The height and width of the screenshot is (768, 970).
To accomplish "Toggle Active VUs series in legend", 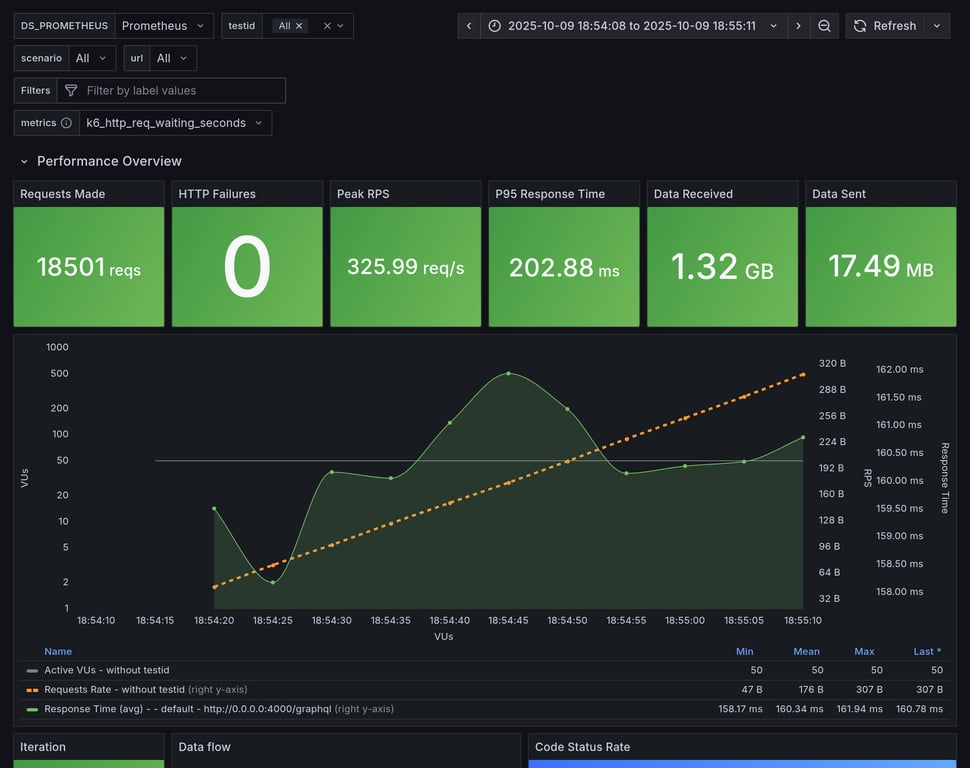I will (106, 670).
